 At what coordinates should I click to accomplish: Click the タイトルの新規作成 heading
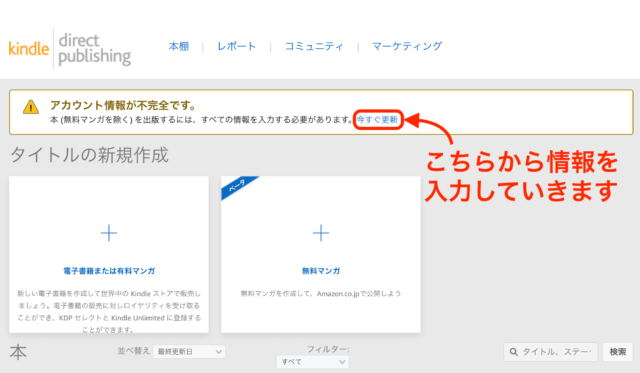click(89, 155)
